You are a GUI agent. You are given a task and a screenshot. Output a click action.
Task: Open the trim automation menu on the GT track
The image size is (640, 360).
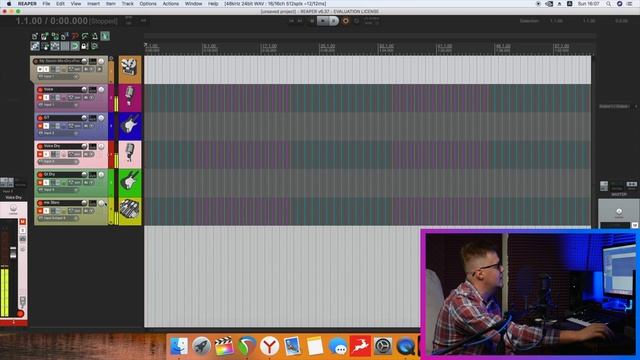(x=75, y=126)
